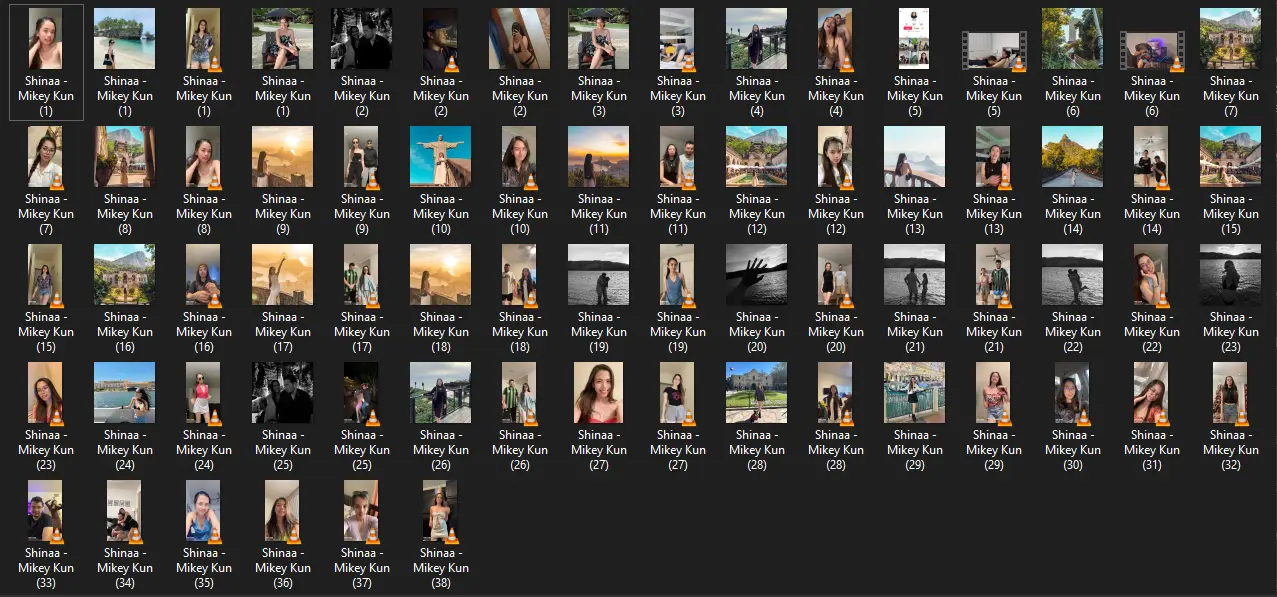Select the VLC video file Shinaa - Mikey Kun (7)
Viewport: 1277px width, 597px height.
[x=45, y=157]
